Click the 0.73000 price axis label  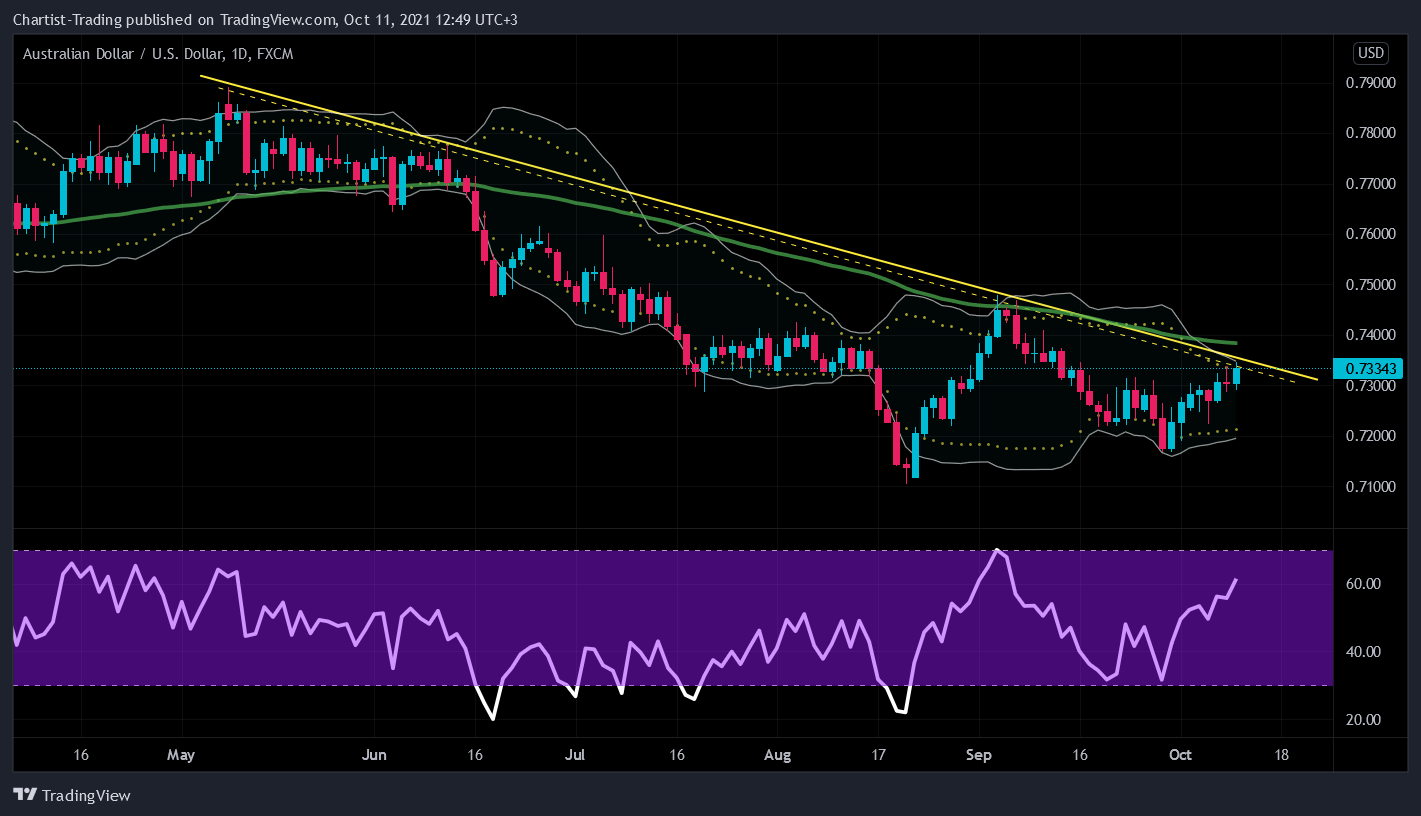[x=1372, y=386]
